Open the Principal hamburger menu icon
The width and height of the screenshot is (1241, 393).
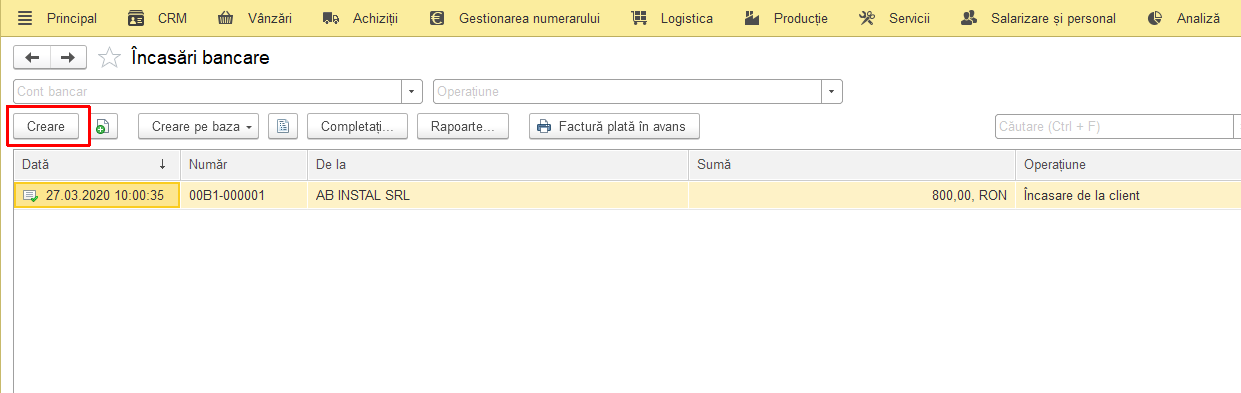pos(25,18)
